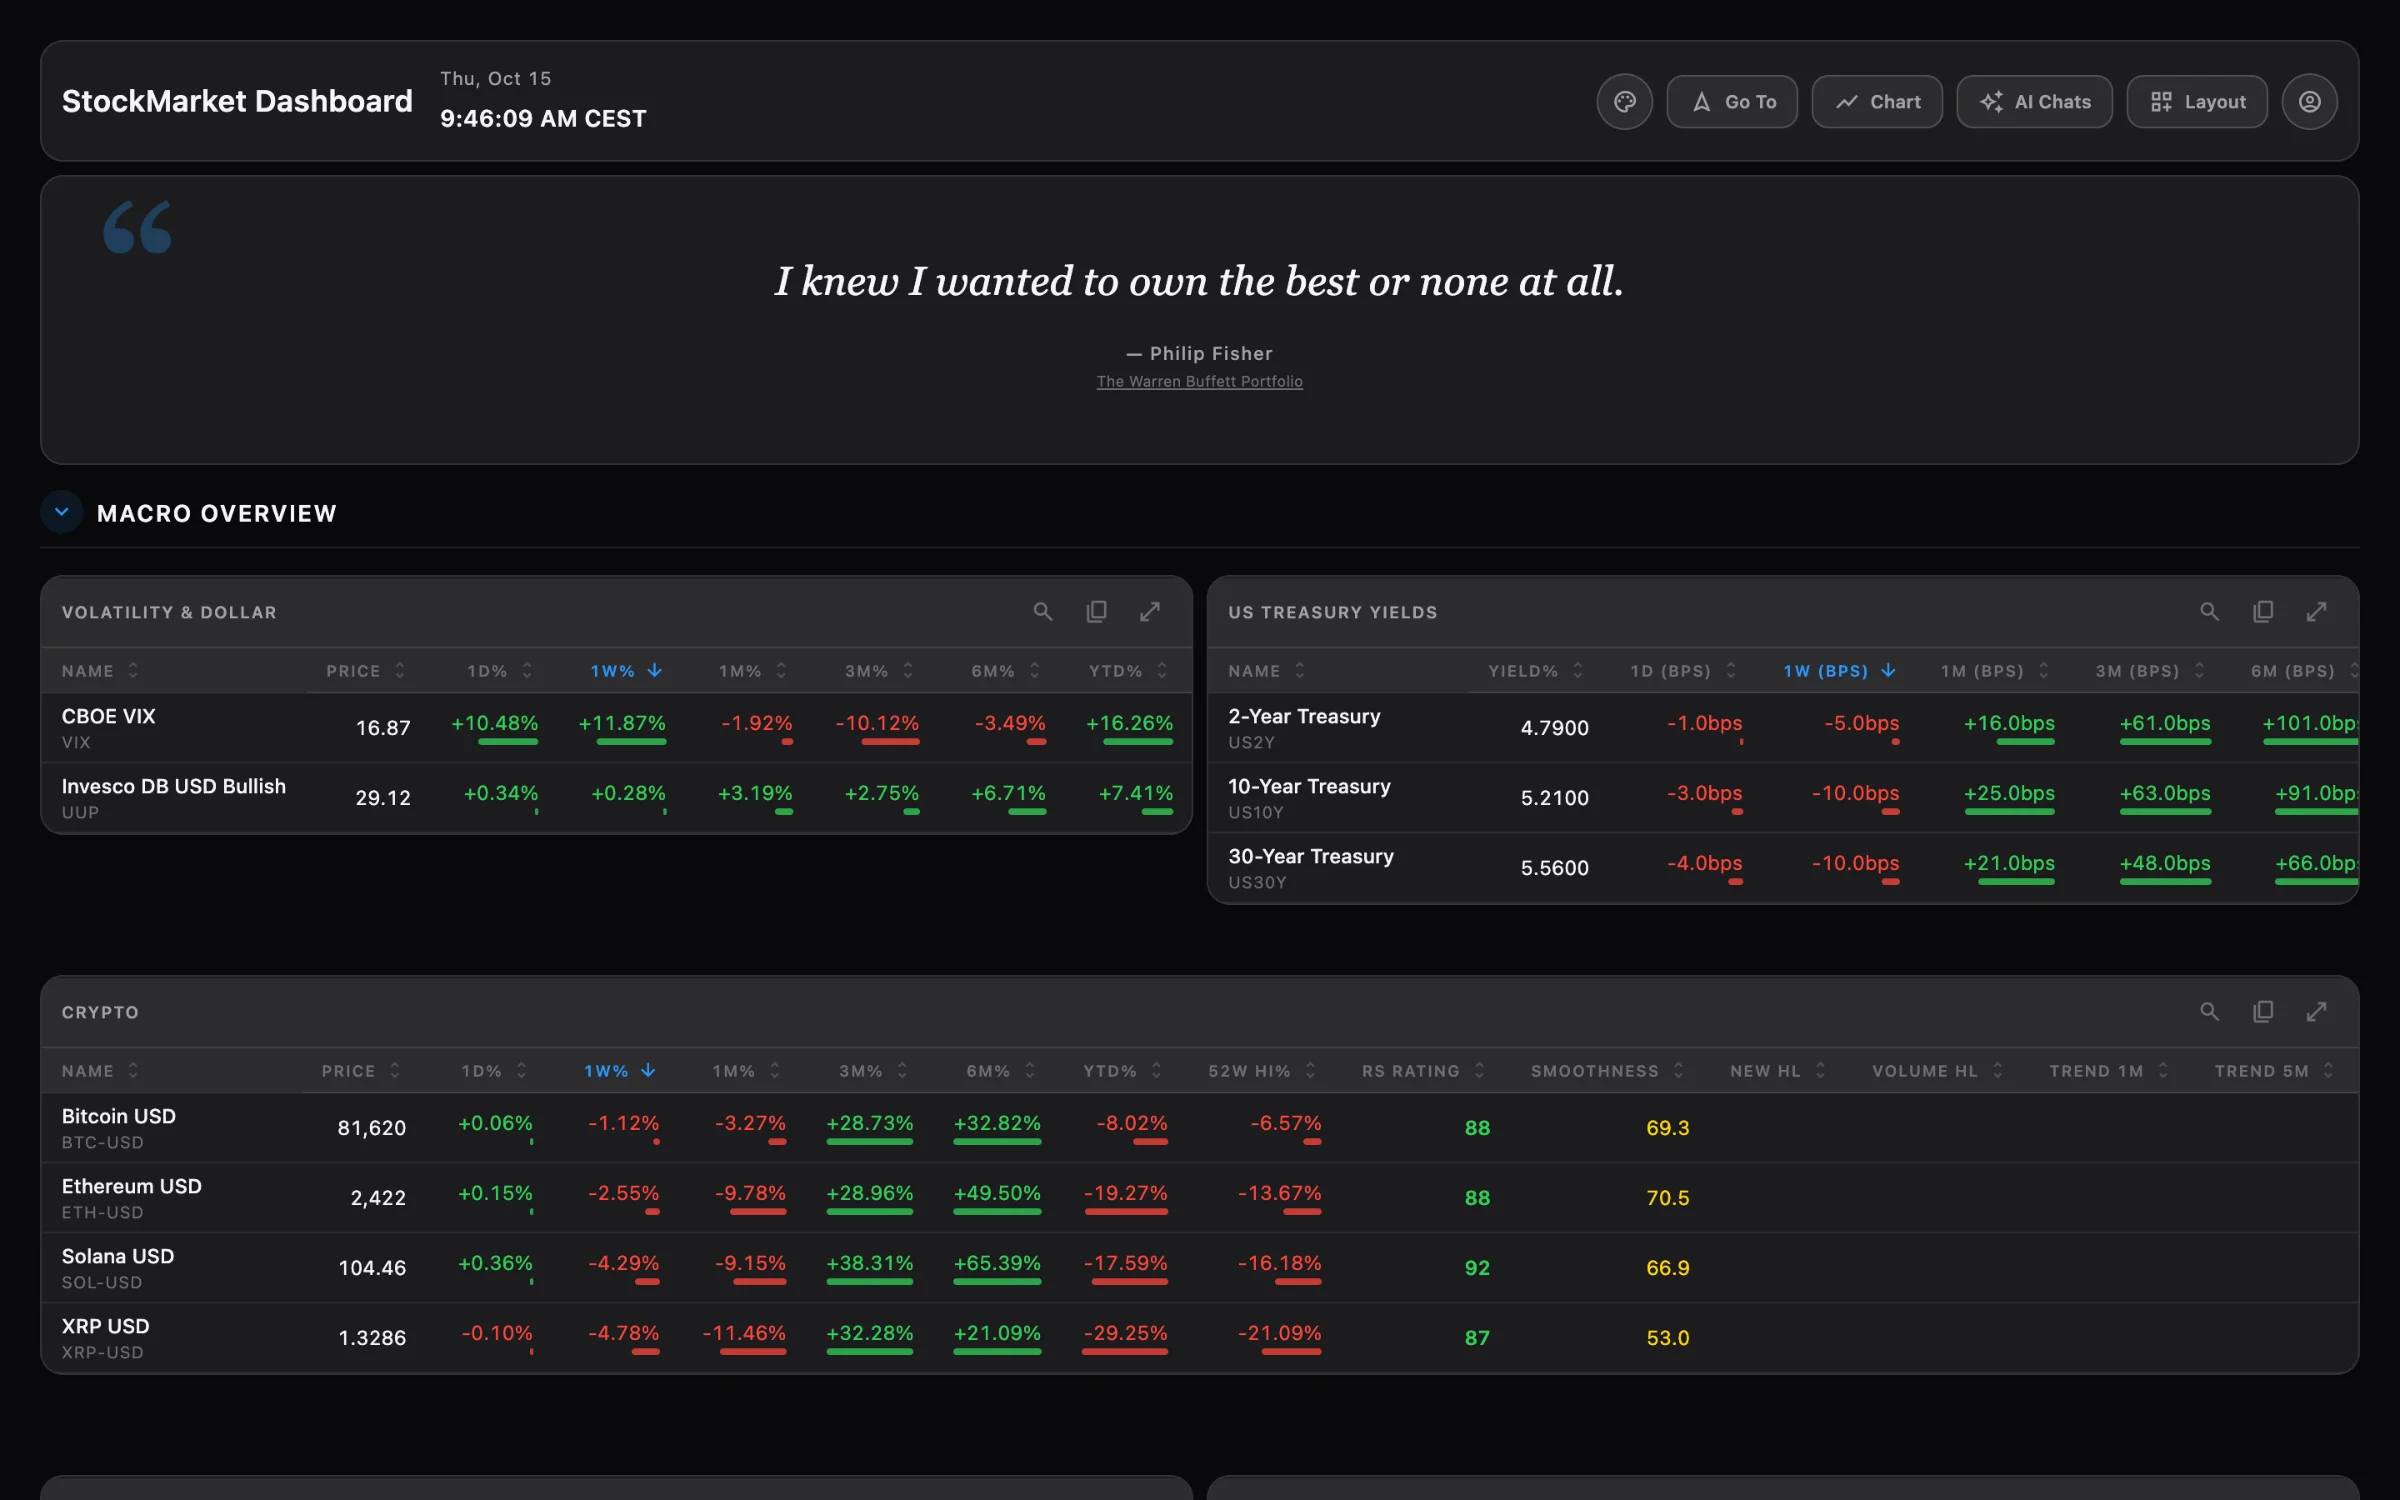Sort Volatility table by 1D%

click(x=500, y=671)
